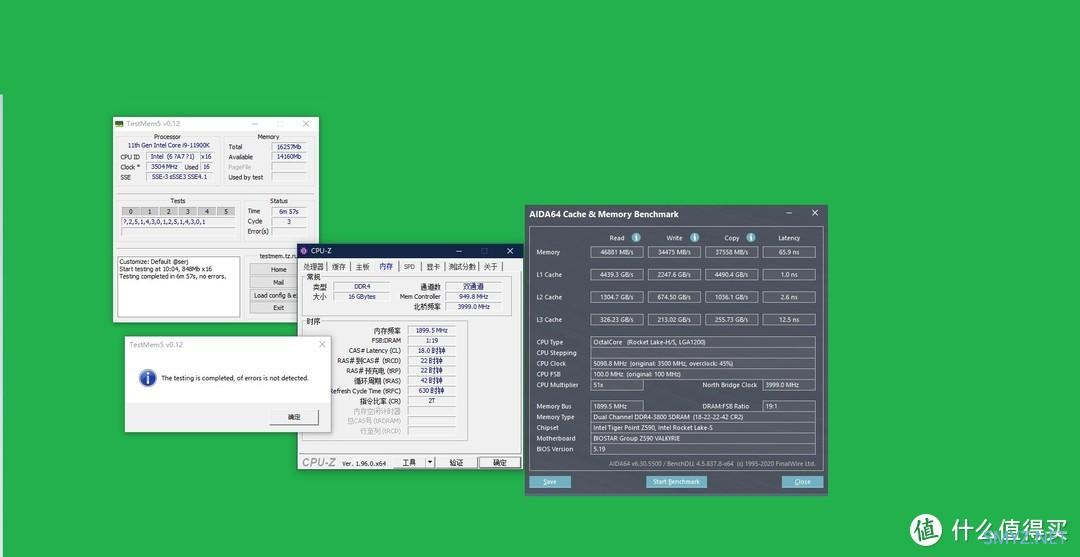Click CPU-Z 内存频率 value 1899.5 MHz
Image resolution: width=1080 pixels, height=557 pixels.
[431, 330]
